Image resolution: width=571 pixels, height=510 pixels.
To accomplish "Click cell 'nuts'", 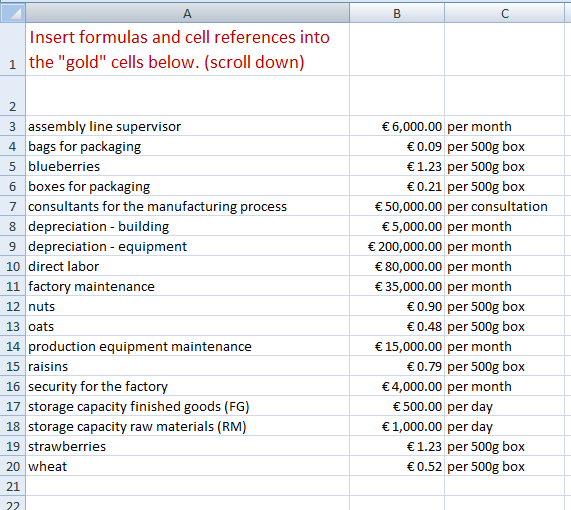I will [x=188, y=306].
